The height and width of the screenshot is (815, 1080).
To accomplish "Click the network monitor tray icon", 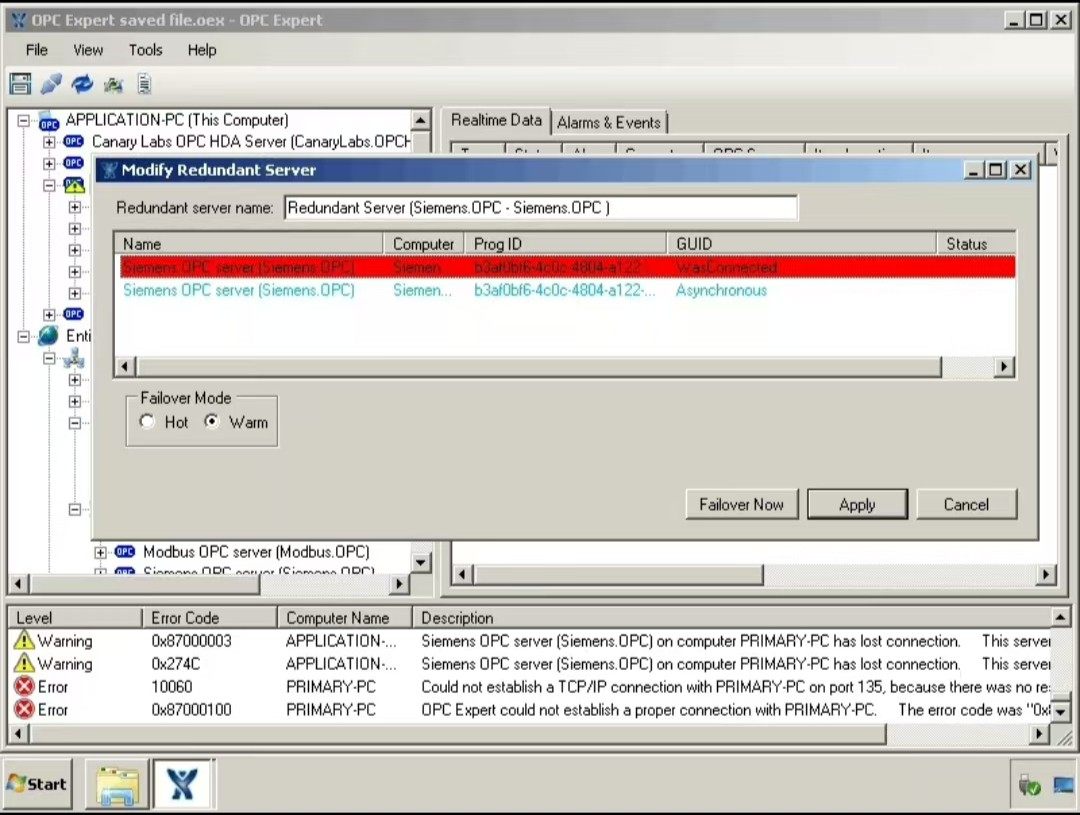I will pyautogui.click(x=1063, y=785).
